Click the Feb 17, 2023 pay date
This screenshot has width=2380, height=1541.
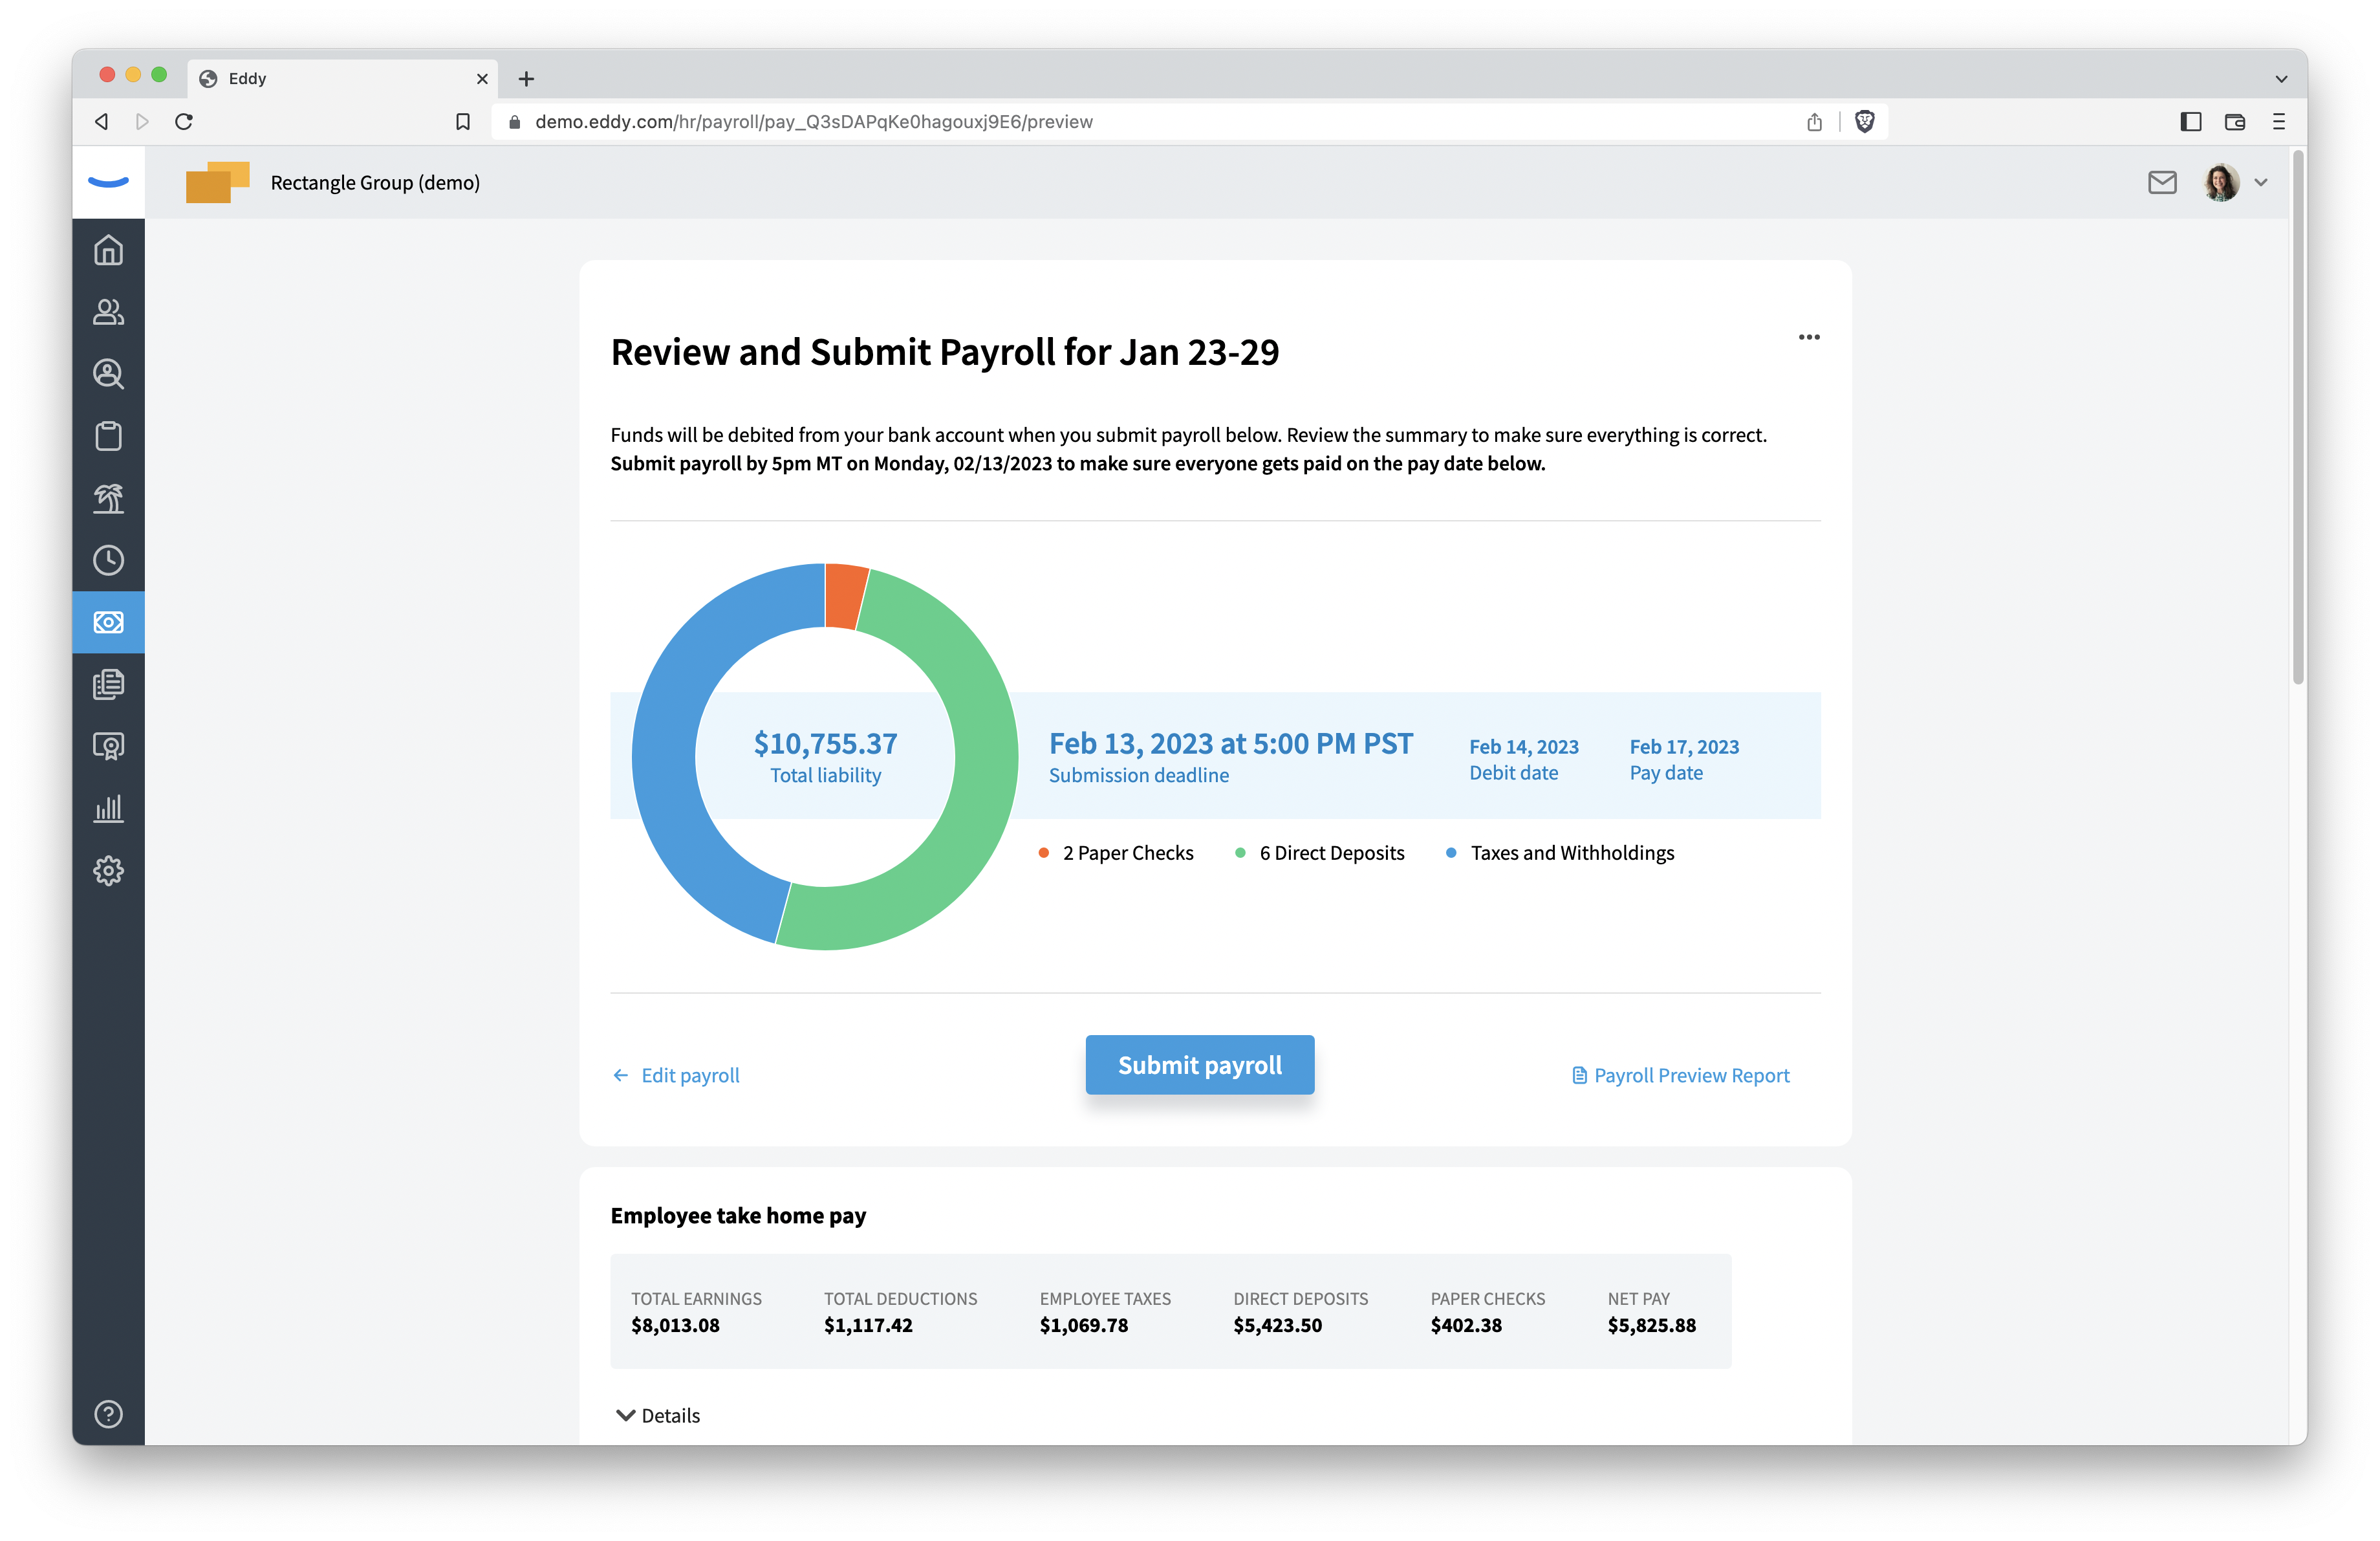point(1684,747)
